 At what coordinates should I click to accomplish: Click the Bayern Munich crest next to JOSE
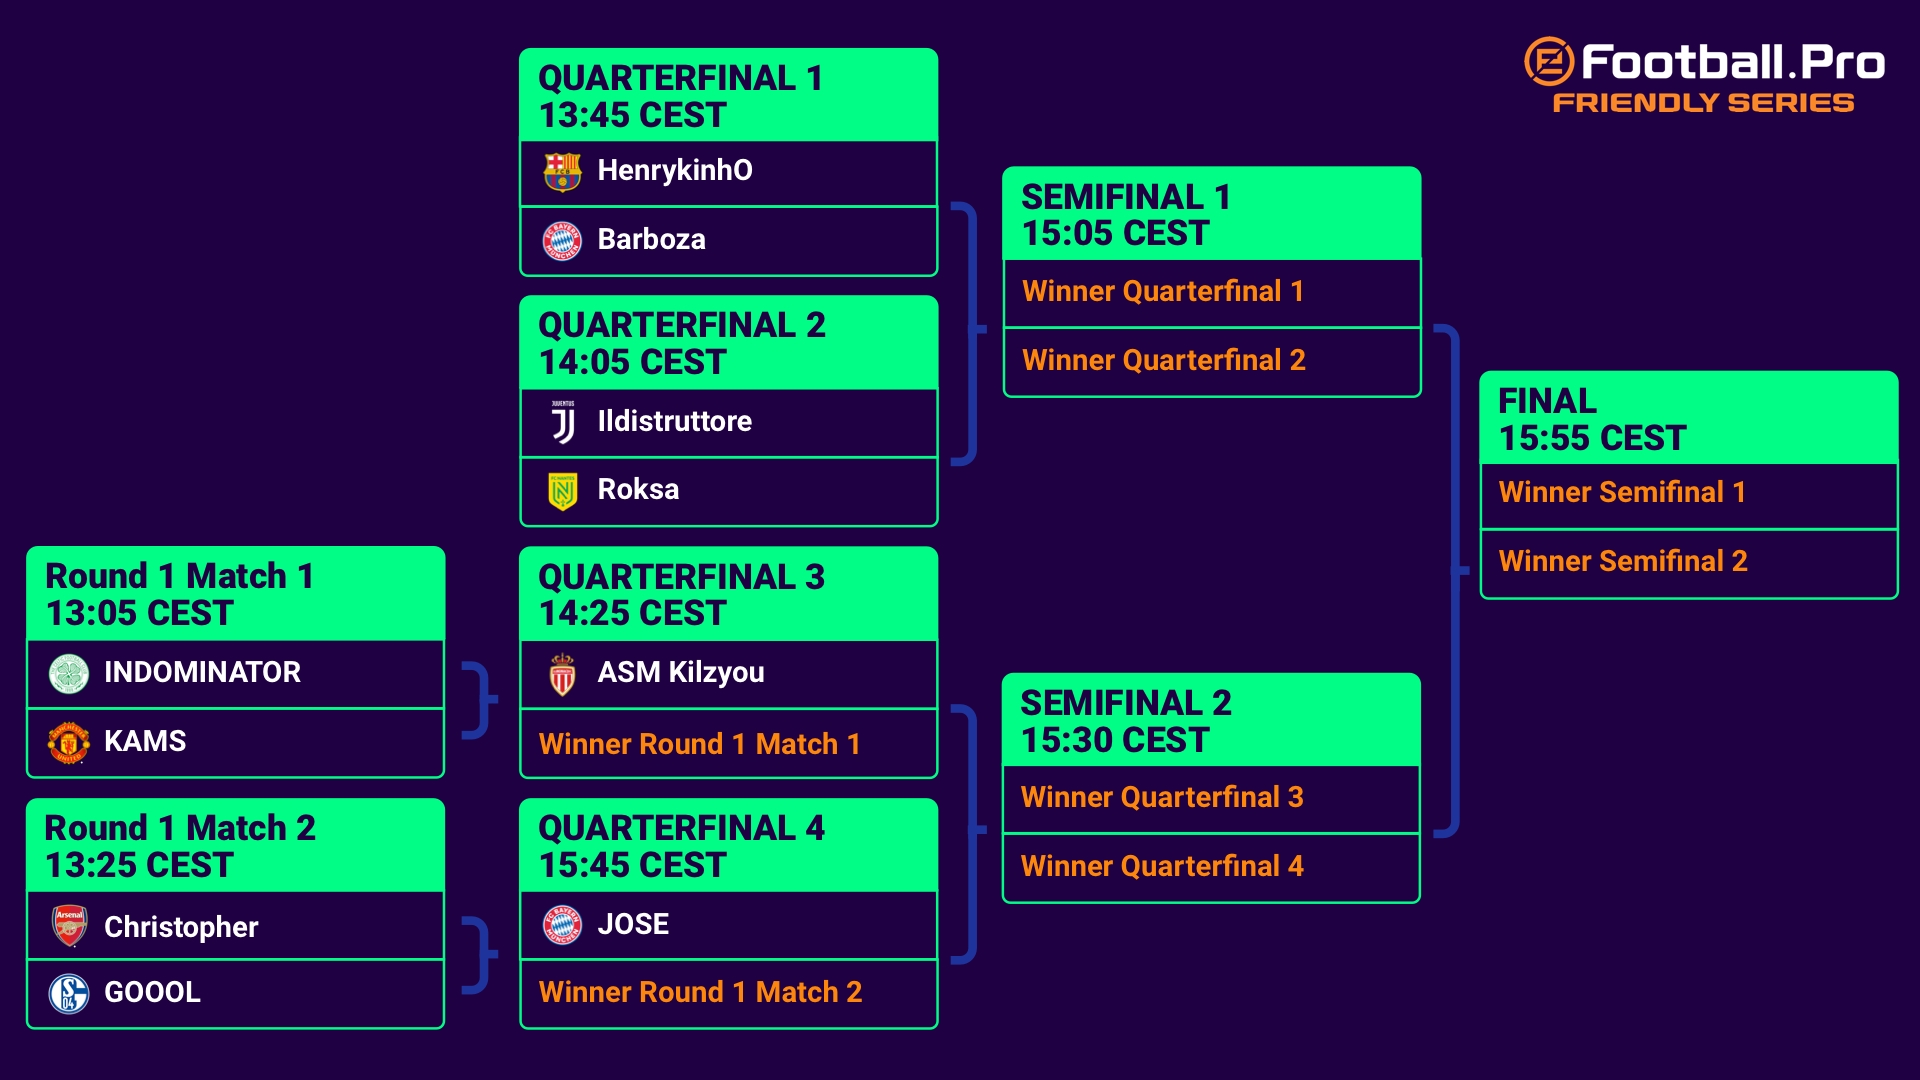562,925
